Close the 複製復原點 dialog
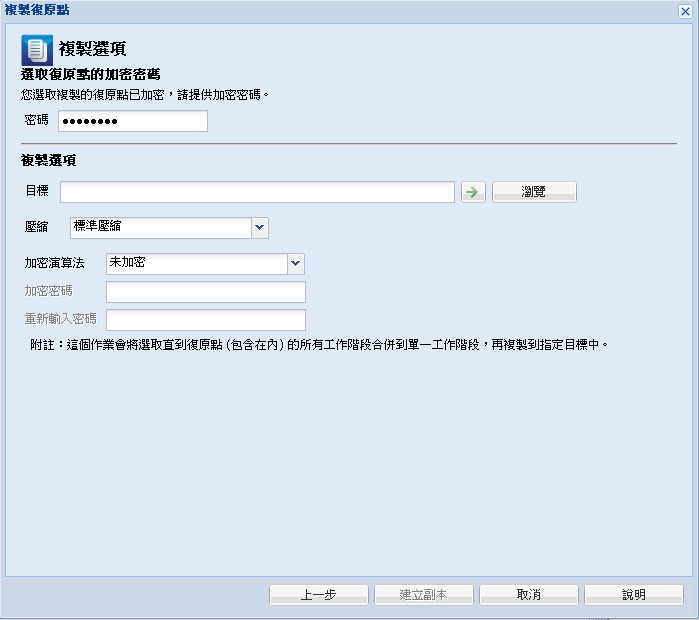Image resolution: width=699 pixels, height=620 pixels. pos(685,11)
